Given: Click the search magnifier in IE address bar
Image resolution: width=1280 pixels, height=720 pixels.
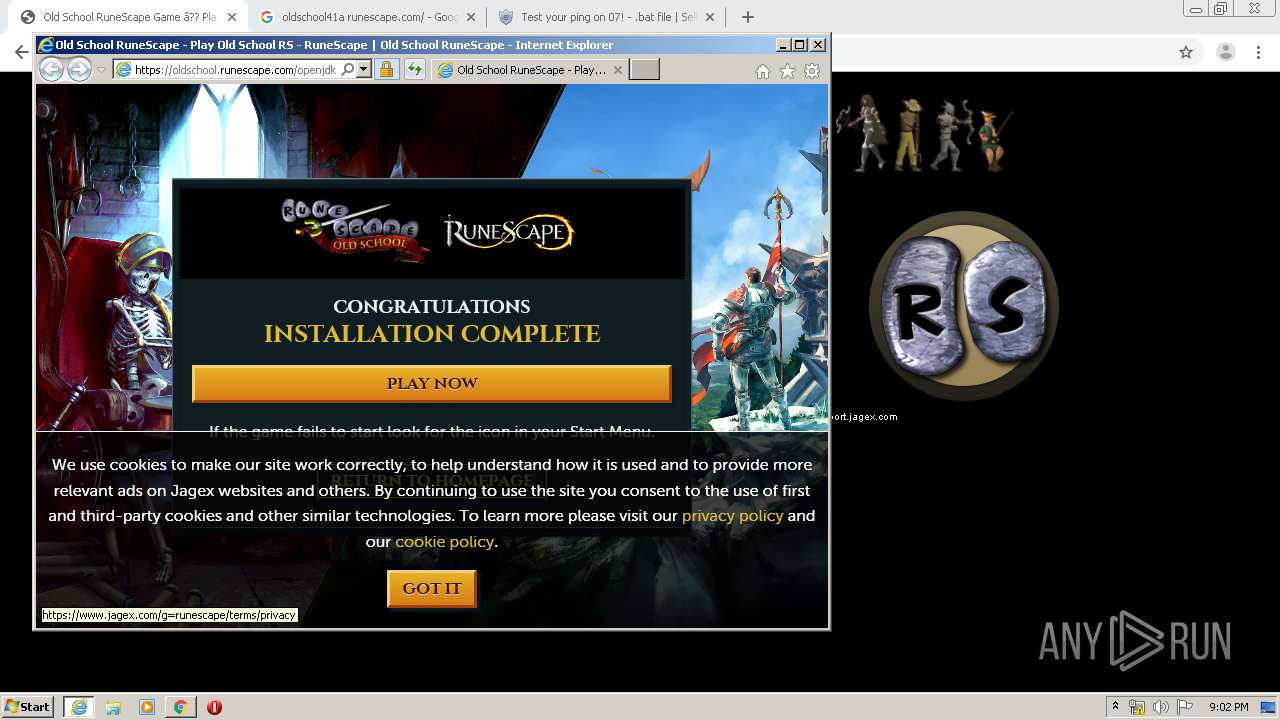Looking at the screenshot, I should (347, 70).
